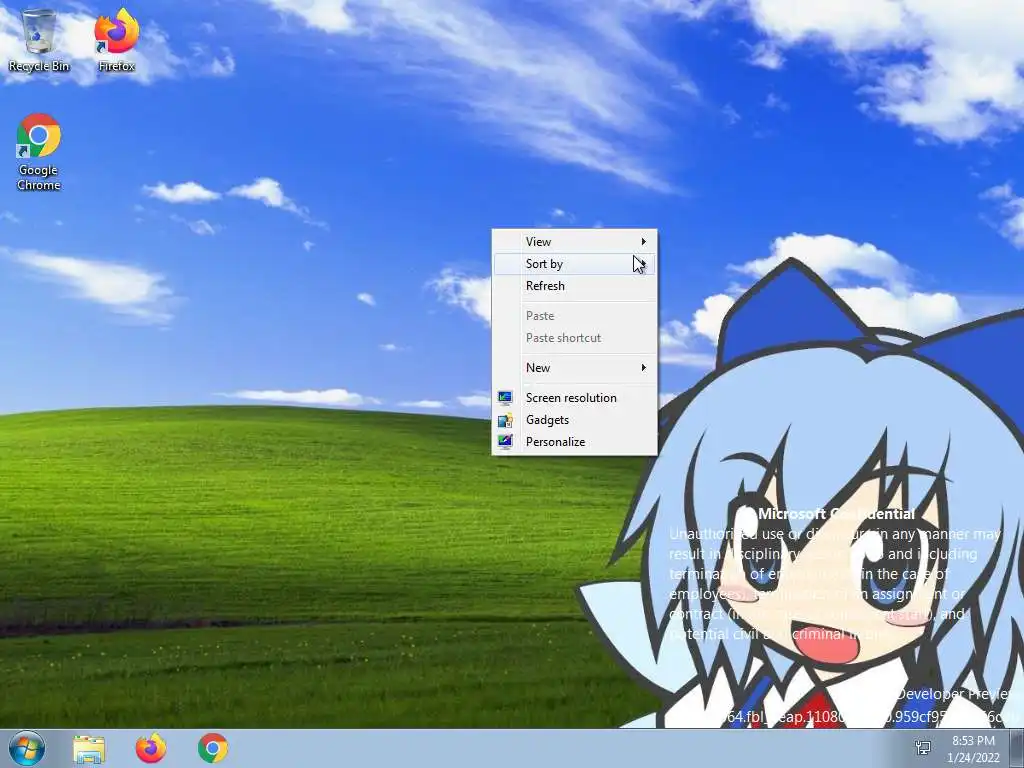Choose Screen resolution menu entry

click(x=574, y=398)
